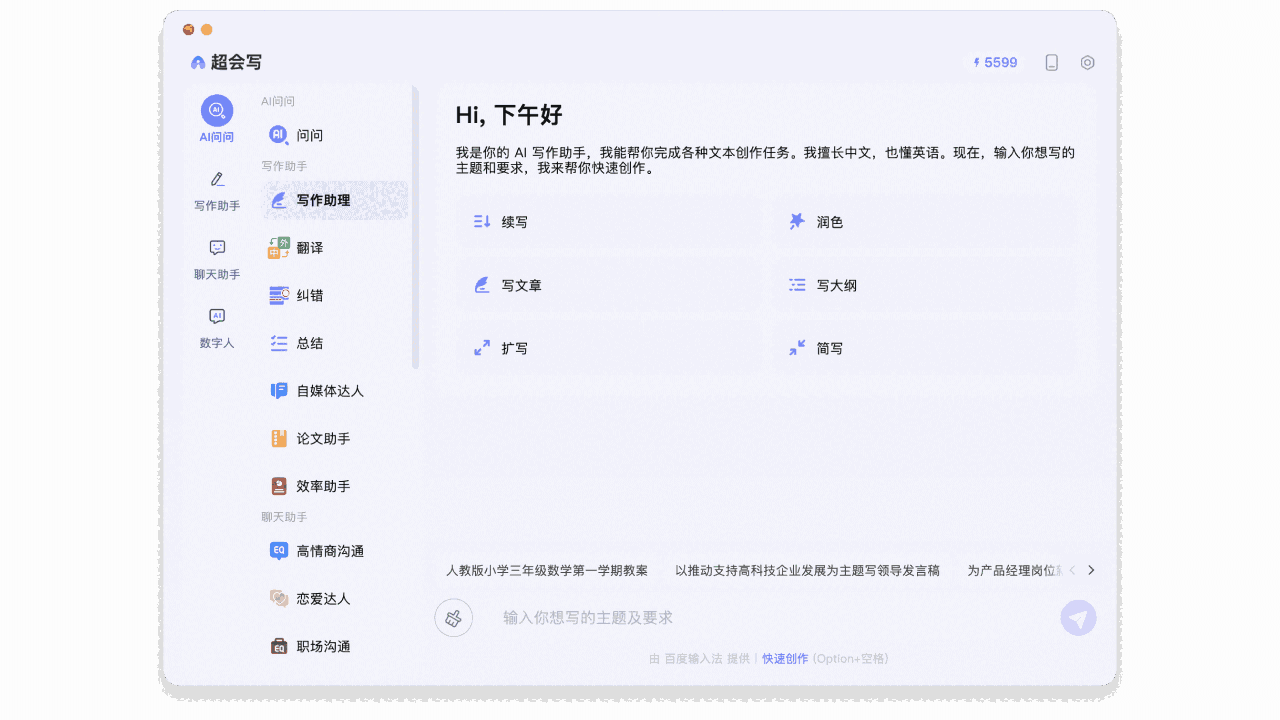Click the 快速创作 link

[x=784, y=658]
